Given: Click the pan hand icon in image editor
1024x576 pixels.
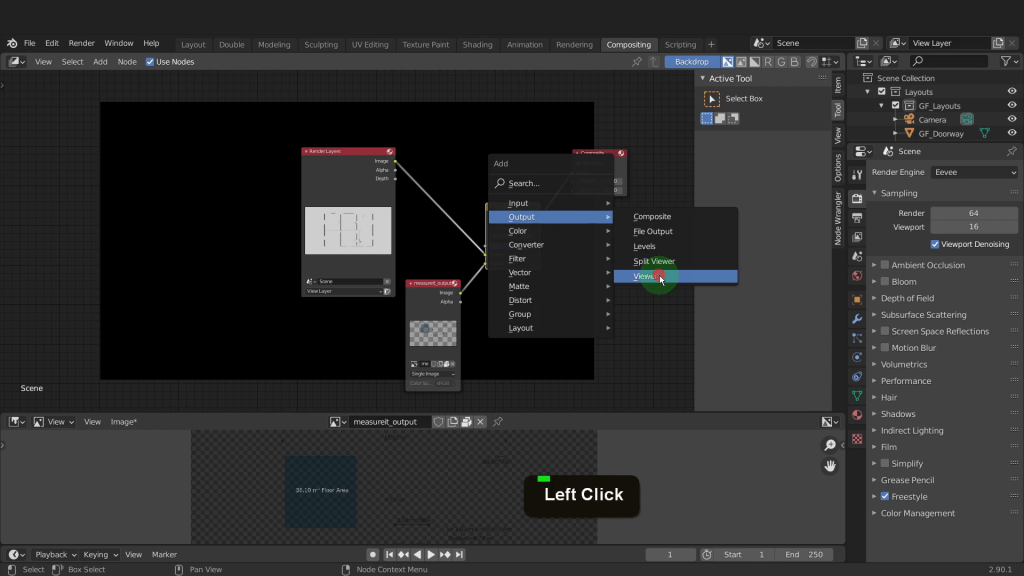Looking at the screenshot, I should click(830, 466).
